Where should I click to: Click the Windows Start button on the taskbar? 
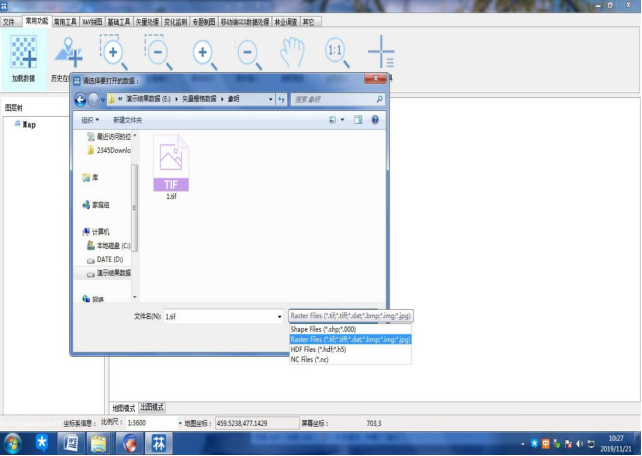14,441
